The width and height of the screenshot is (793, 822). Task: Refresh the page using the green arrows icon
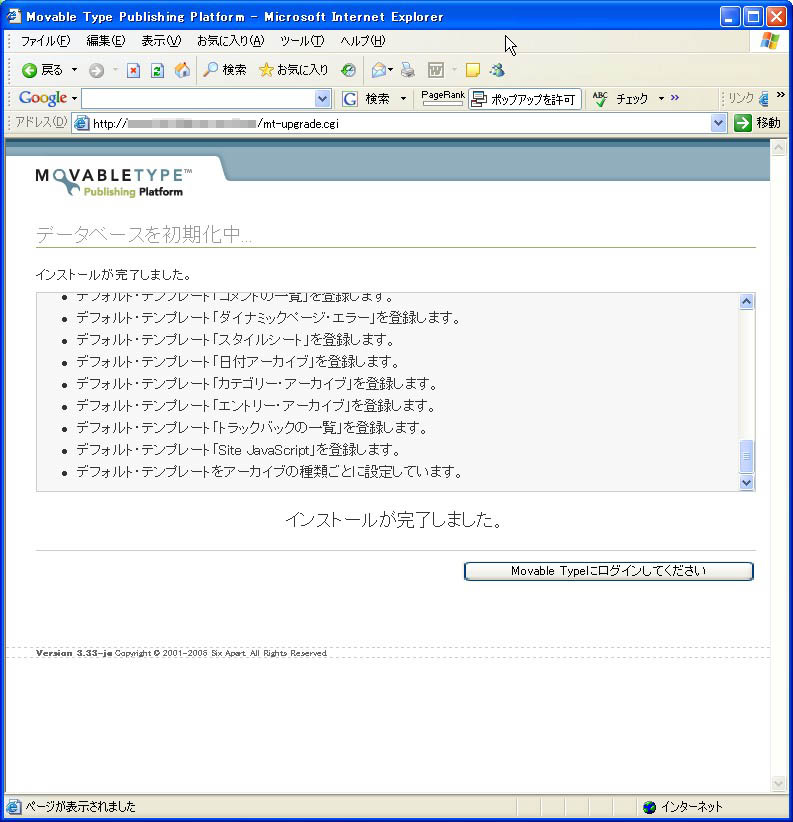tap(157, 70)
